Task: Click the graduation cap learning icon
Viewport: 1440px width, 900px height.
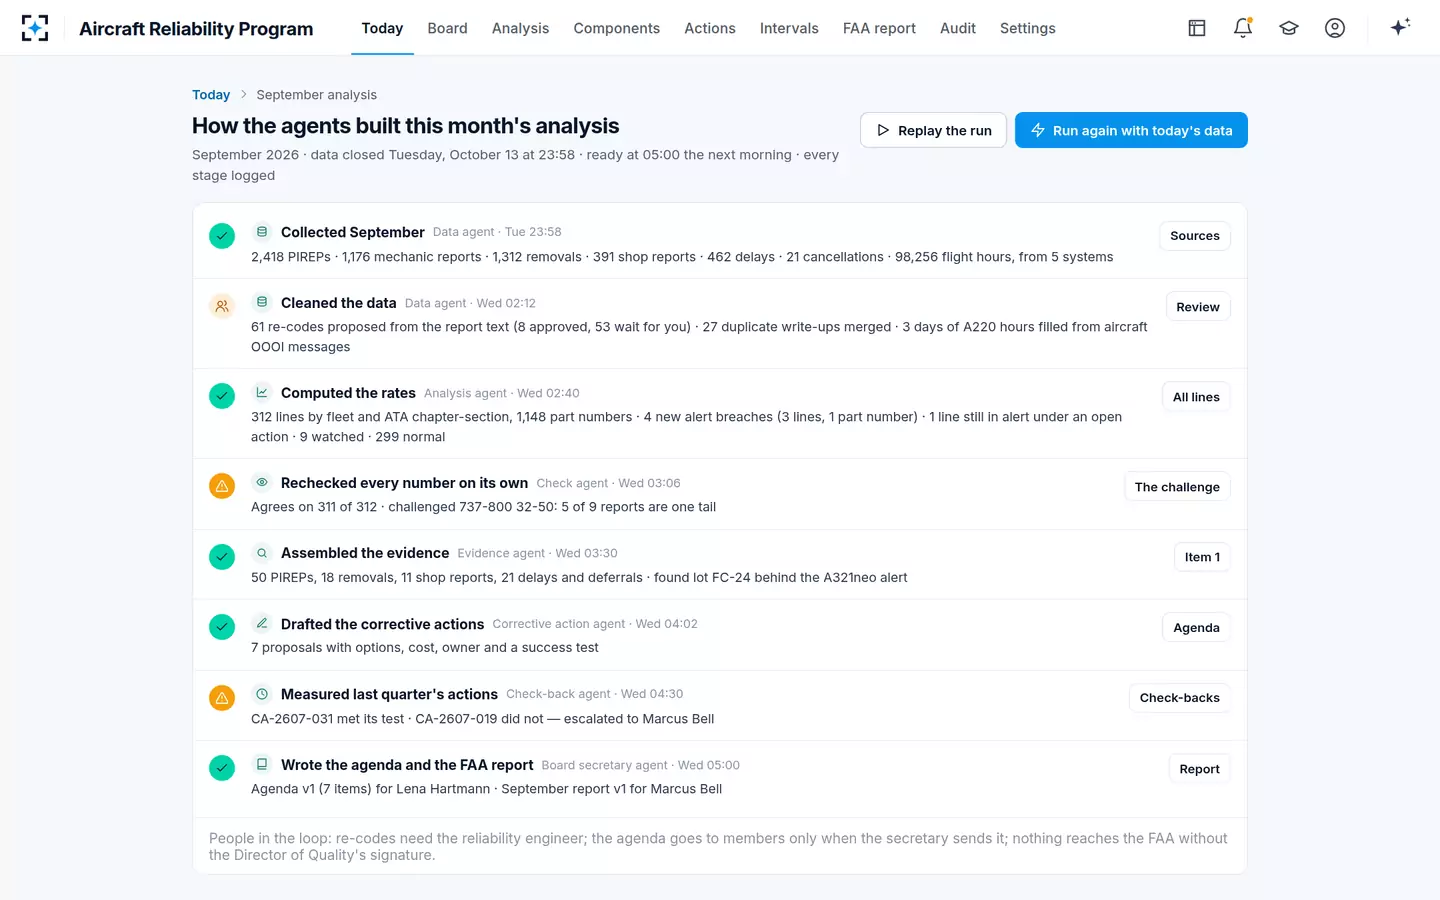Action: pos(1289,28)
